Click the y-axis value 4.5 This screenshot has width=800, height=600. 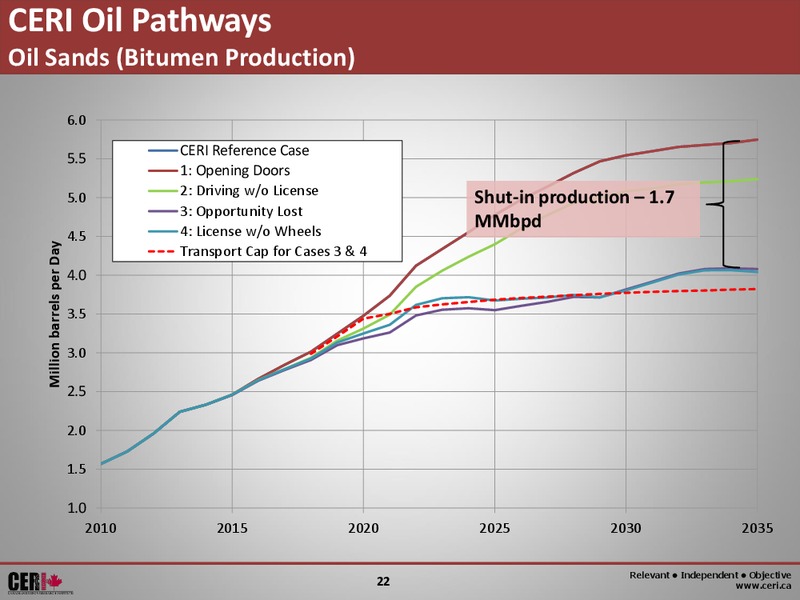pyautogui.click(x=77, y=237)
